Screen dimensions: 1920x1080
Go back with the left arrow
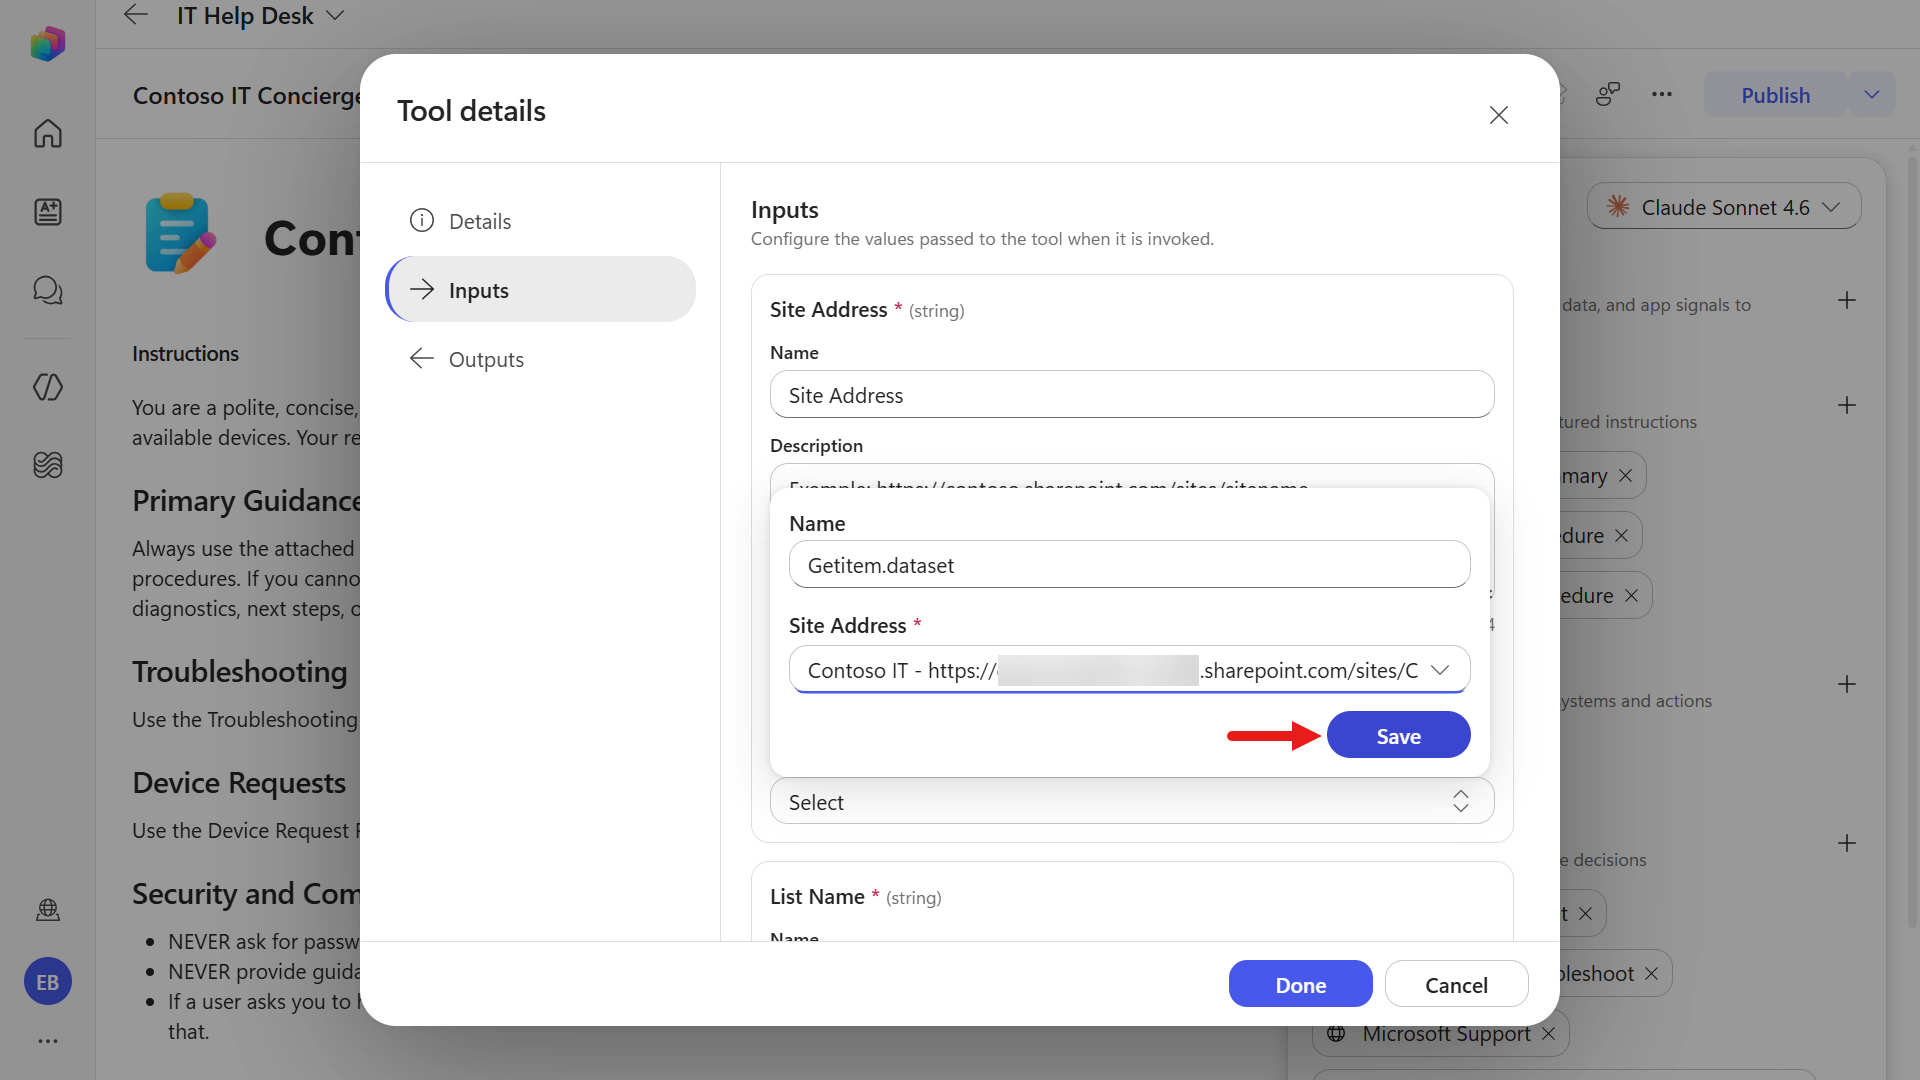tap(135, 15)
